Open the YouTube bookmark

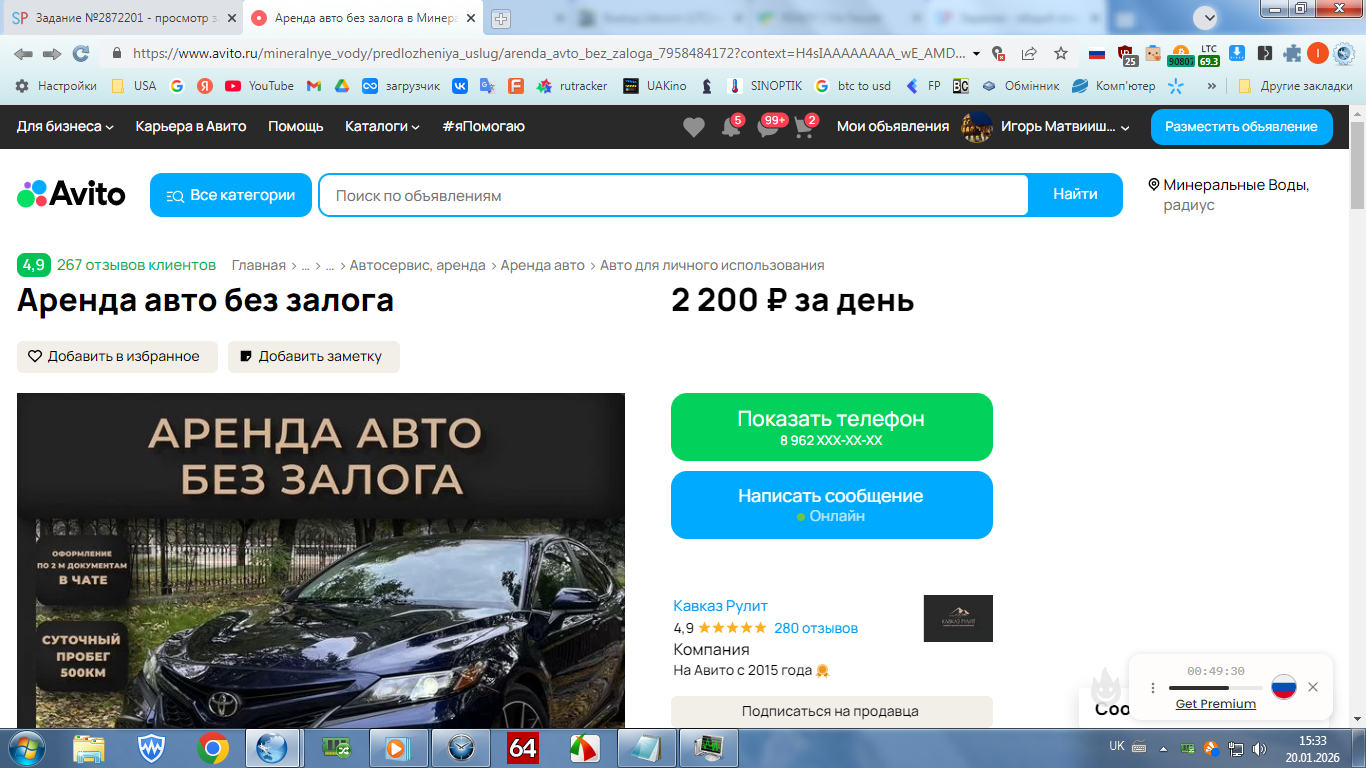coord(259,86)
